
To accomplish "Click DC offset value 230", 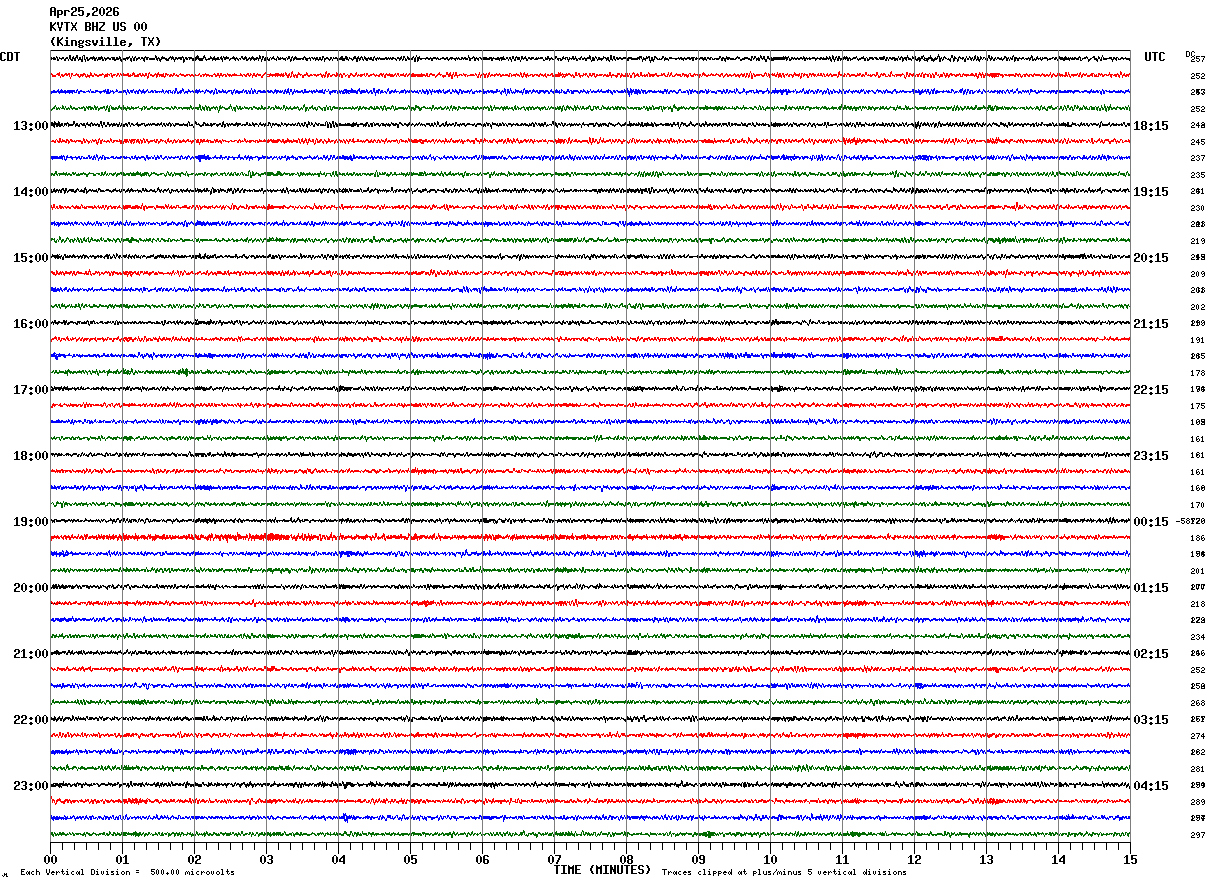I will click(1197, 208).
